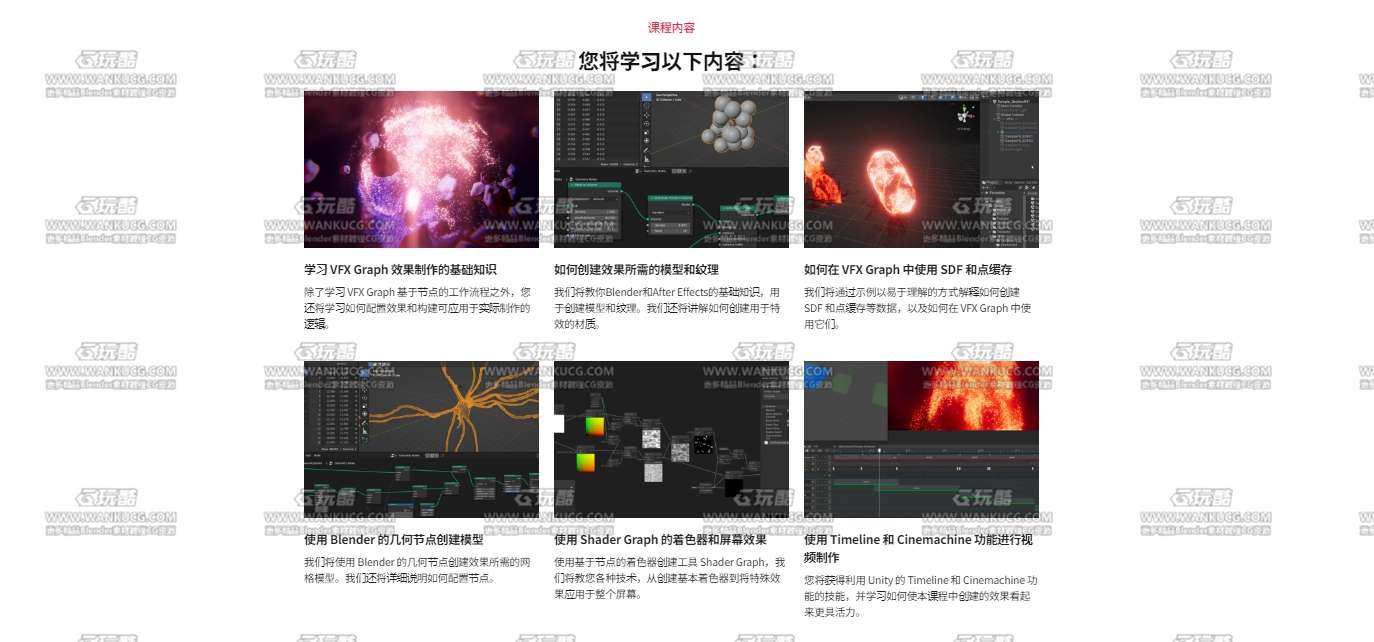
Task: Click description starting 我们将通过示例以易于理解
Action: click(x=917, y=308)
